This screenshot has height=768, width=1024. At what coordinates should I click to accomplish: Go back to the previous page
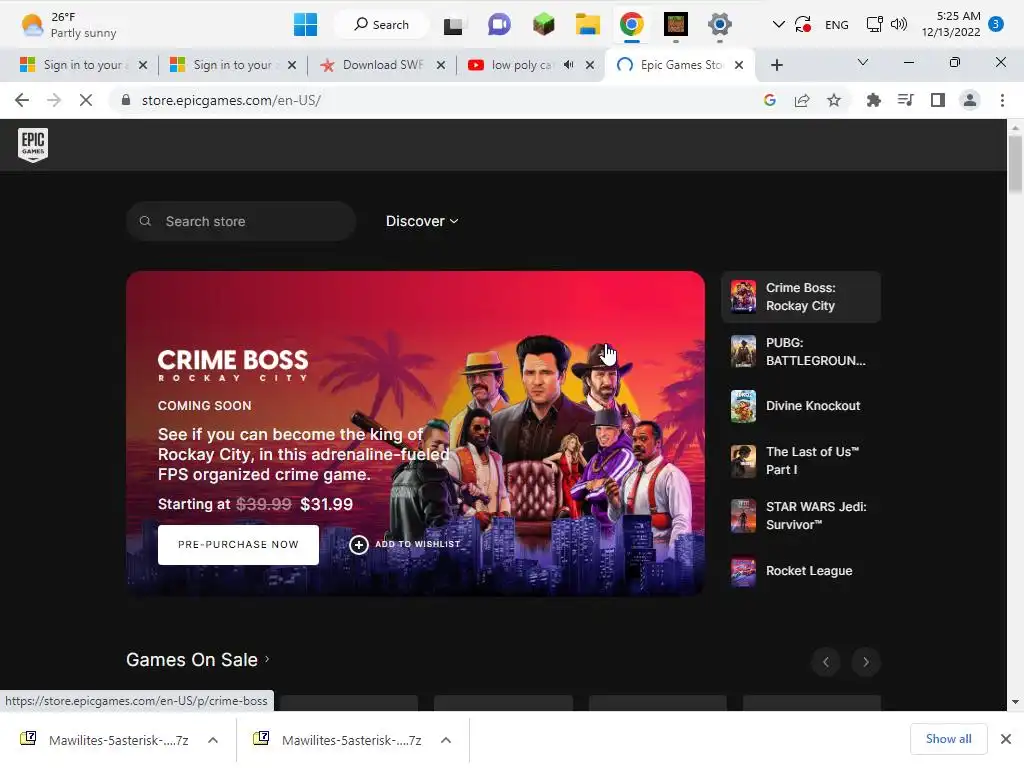tap(22, 100)
